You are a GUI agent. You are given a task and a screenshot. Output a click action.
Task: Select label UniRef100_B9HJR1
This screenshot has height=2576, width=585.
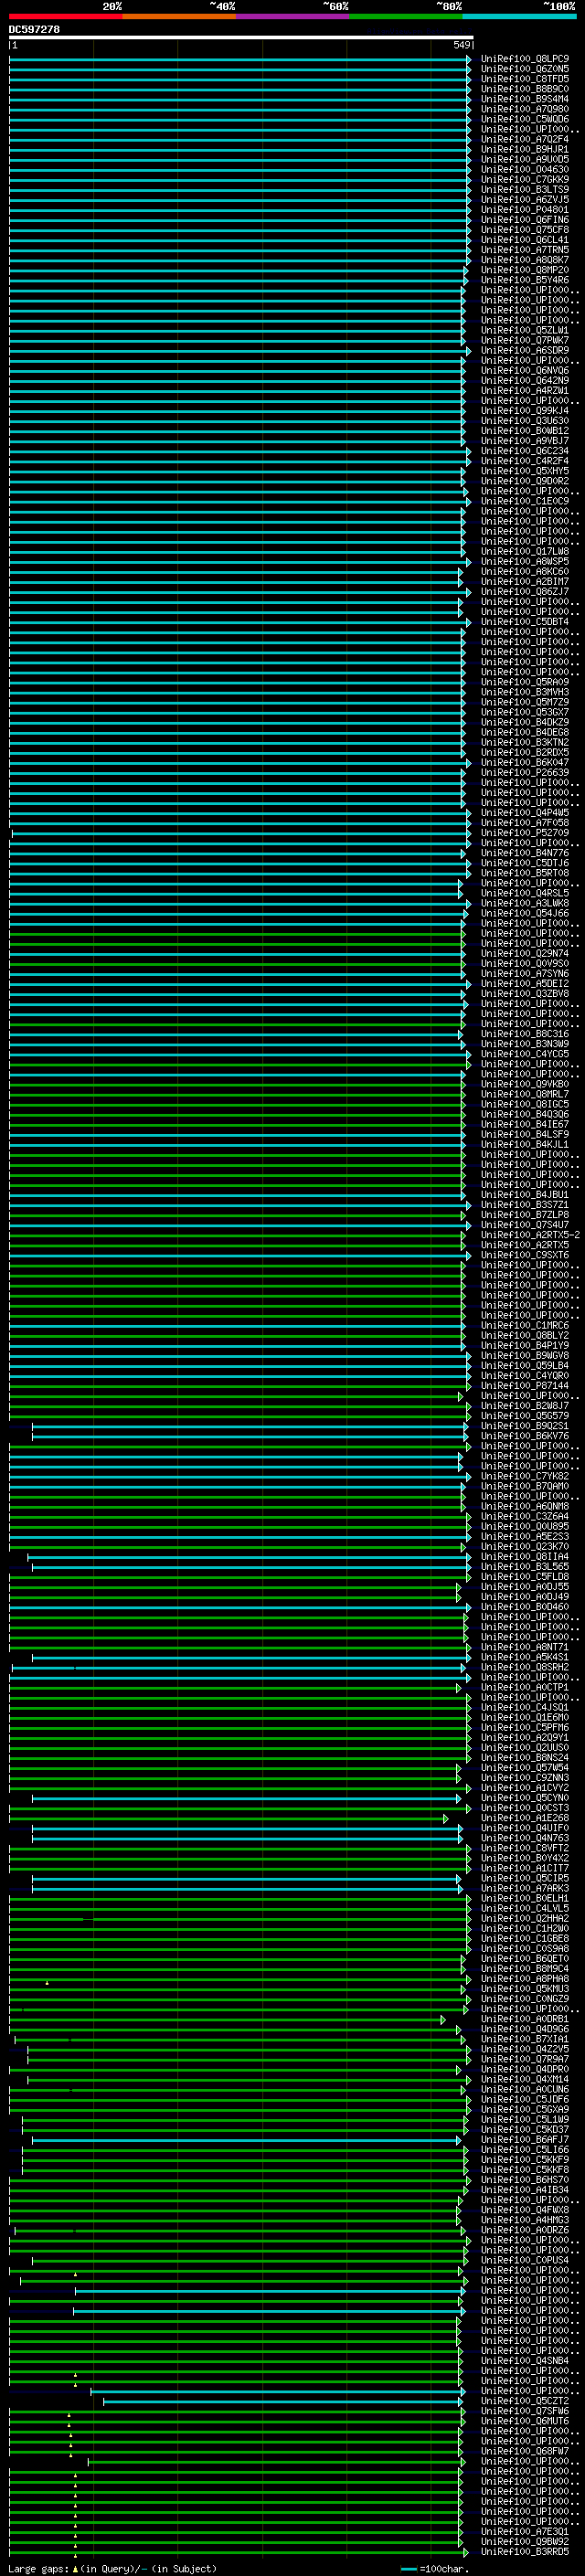coord(524,149)
